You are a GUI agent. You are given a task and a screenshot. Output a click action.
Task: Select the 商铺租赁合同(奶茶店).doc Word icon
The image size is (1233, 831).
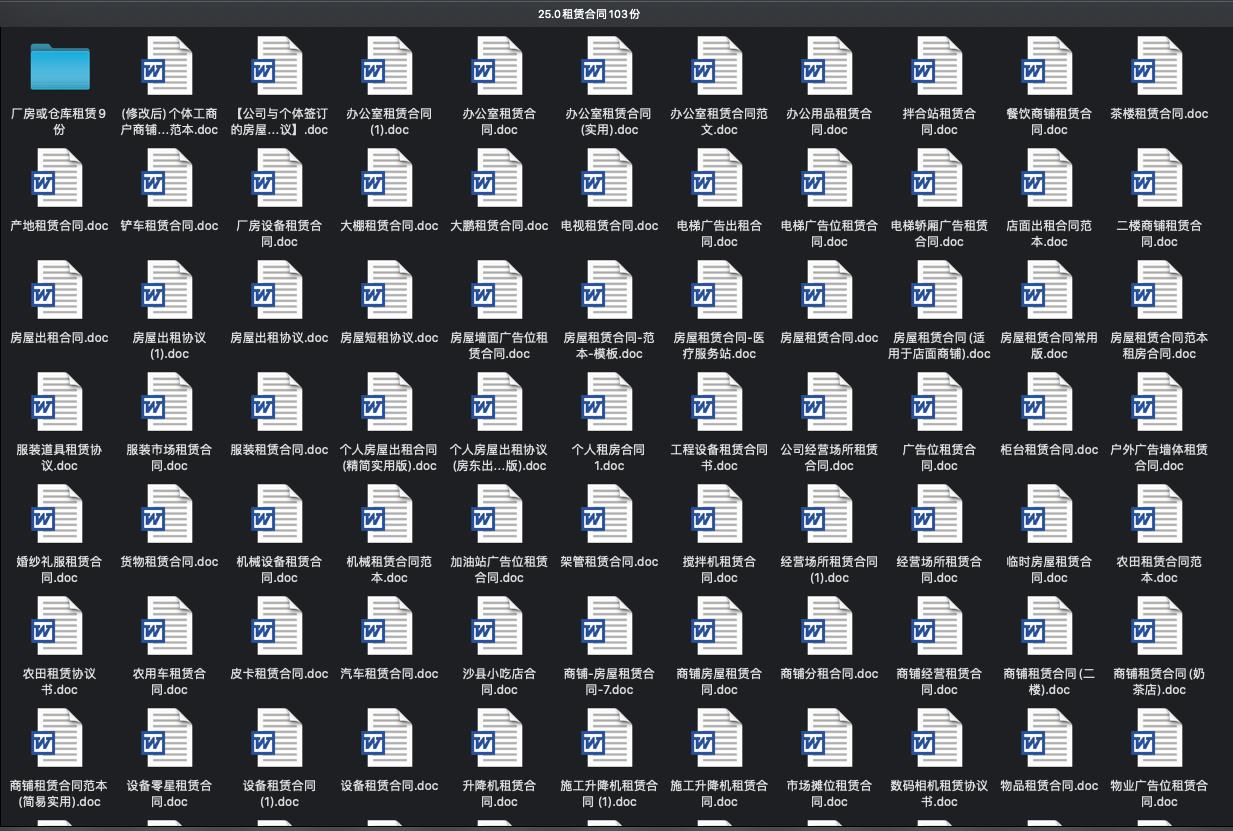coord(1159,626)
